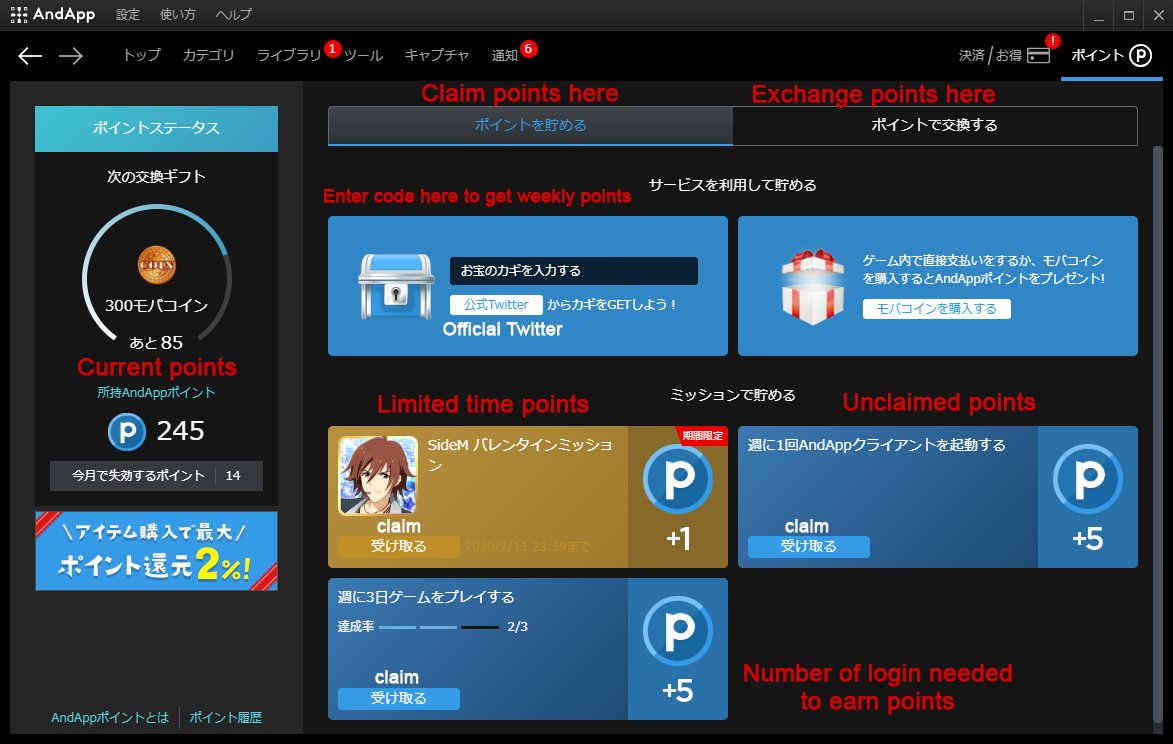The height and width of the screenshot is (744, 1173).
Task: Go back with the left arrow
Action: (30, 55)
